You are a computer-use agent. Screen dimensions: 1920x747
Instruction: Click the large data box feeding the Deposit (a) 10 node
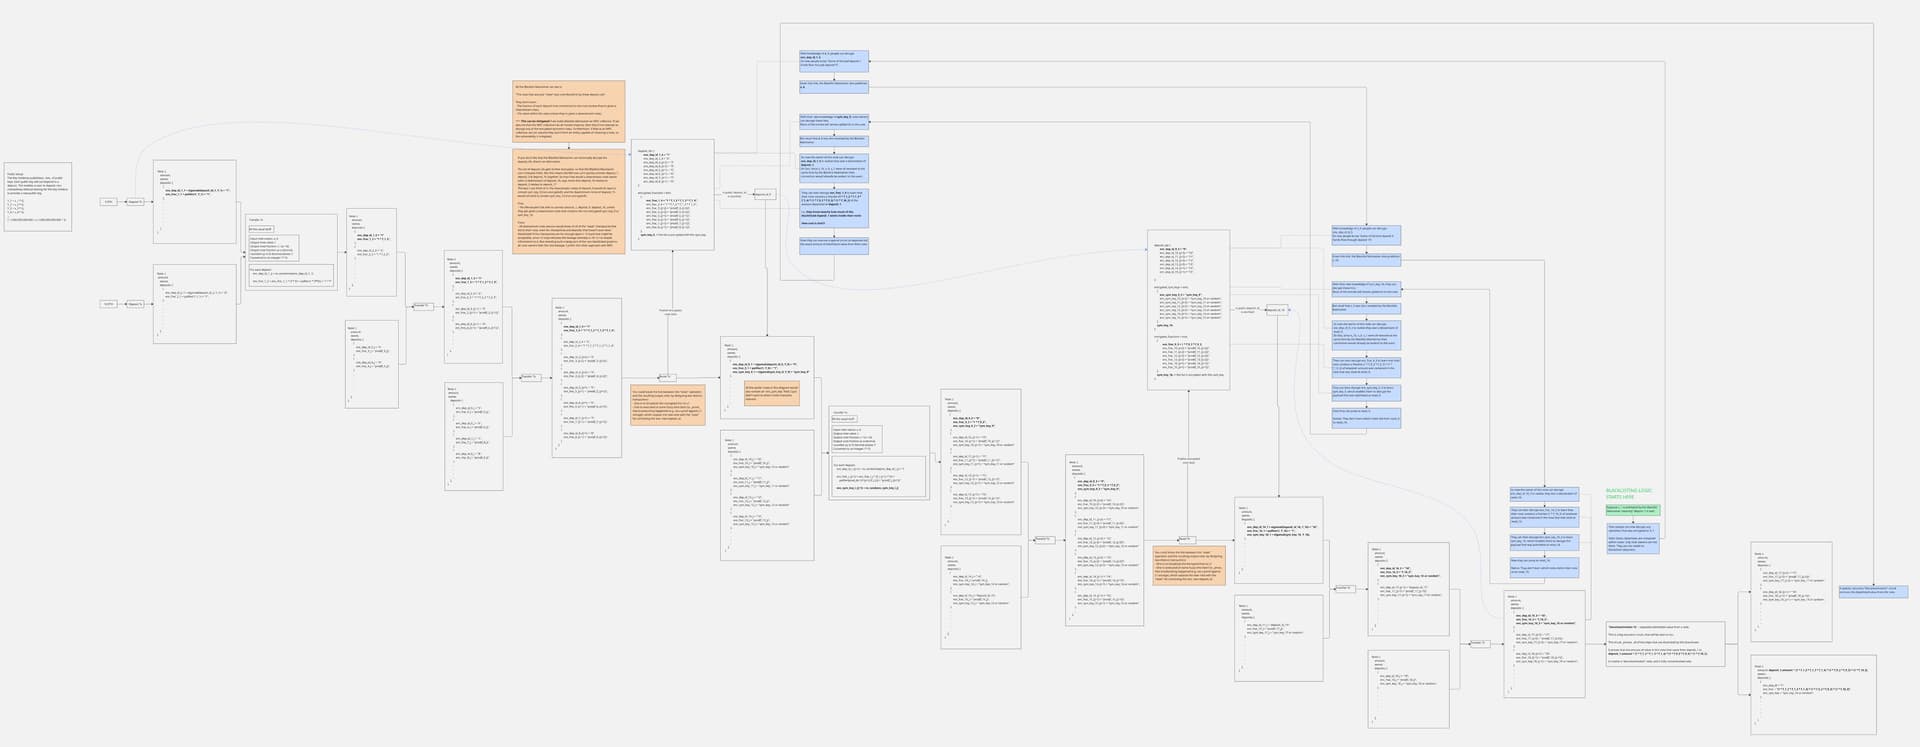(x=1188, y=309)
